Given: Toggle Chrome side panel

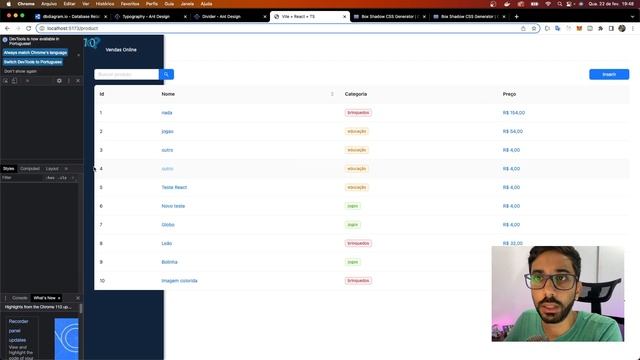Looking at the screenshot, I should click(x=611, y=28).
